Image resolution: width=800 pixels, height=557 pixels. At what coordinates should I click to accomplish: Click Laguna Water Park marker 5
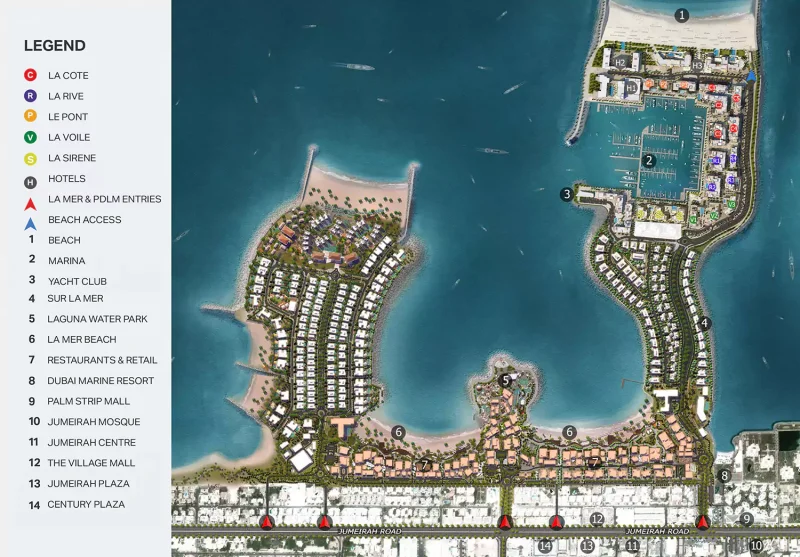tap(506, 380)
